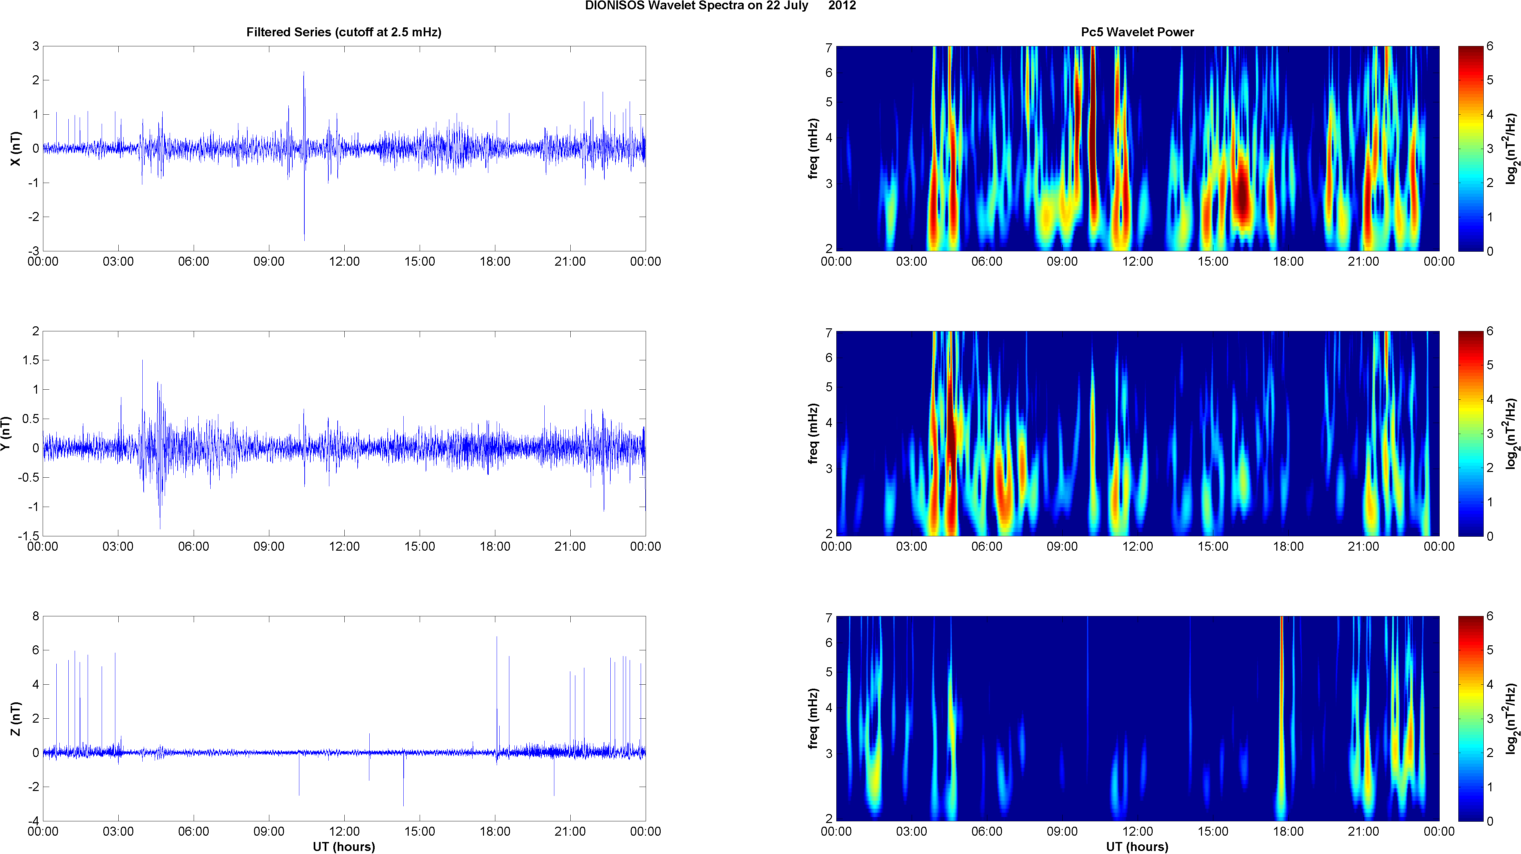Click 'freq (mHz)' label of the bottom wavelet plot

coord(813,718)
